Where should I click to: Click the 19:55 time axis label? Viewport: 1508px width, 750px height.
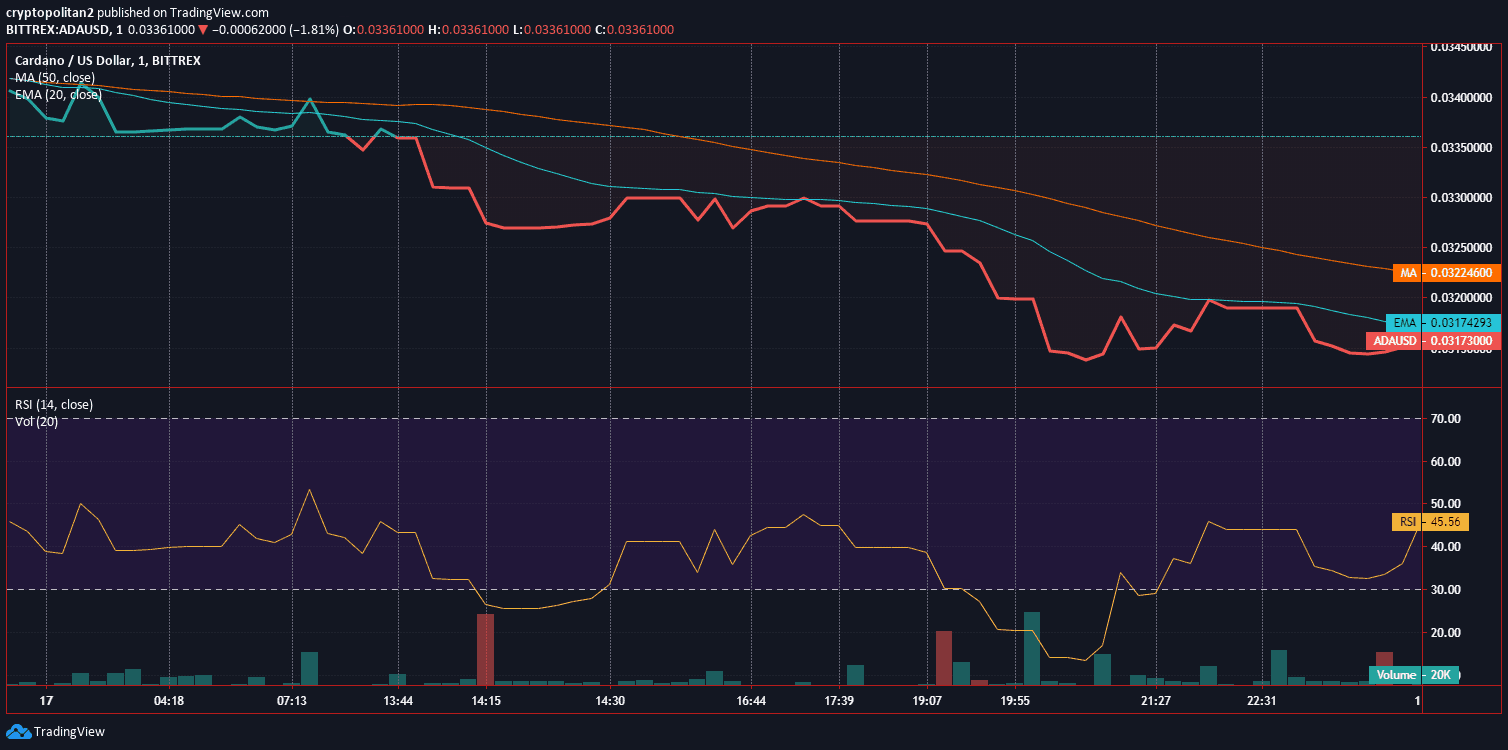click(x=1015, y=701)
